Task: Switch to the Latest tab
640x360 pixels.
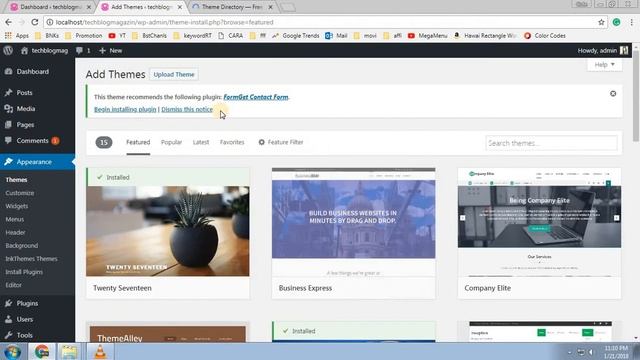Action: click(201, 142)
